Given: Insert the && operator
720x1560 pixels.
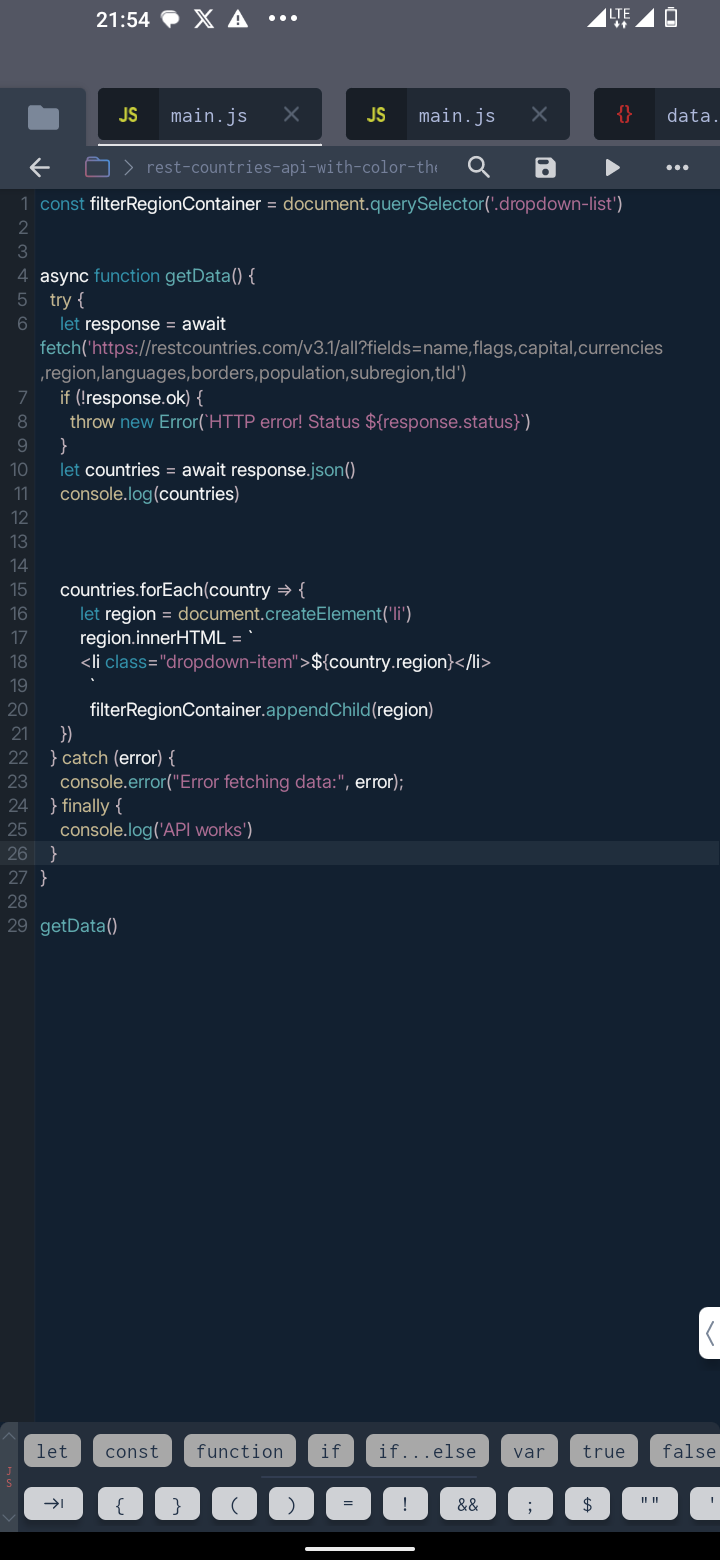Looking at the screenshot, I should click(468, 1504).
